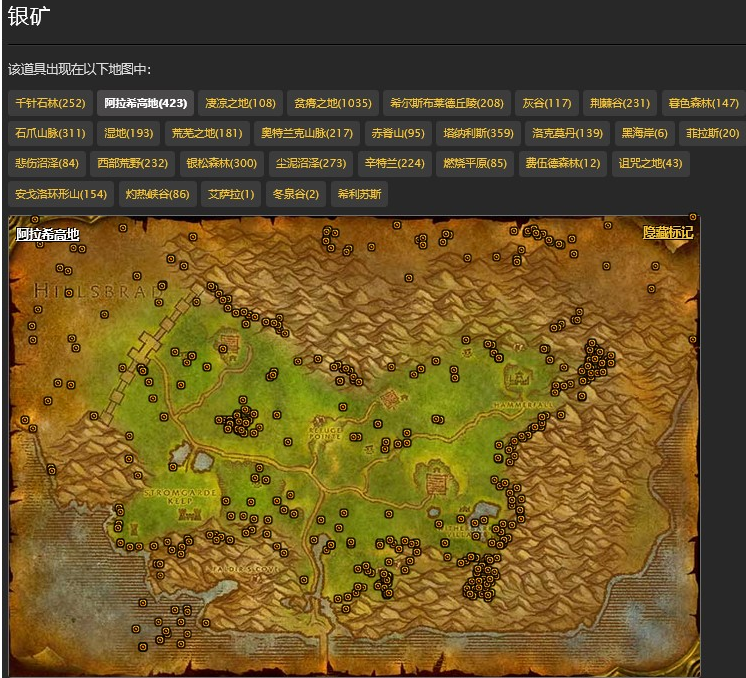The image size is (746, 678).
Task: Open the 阿拉希高地 map title link
Action: point(48,234)
